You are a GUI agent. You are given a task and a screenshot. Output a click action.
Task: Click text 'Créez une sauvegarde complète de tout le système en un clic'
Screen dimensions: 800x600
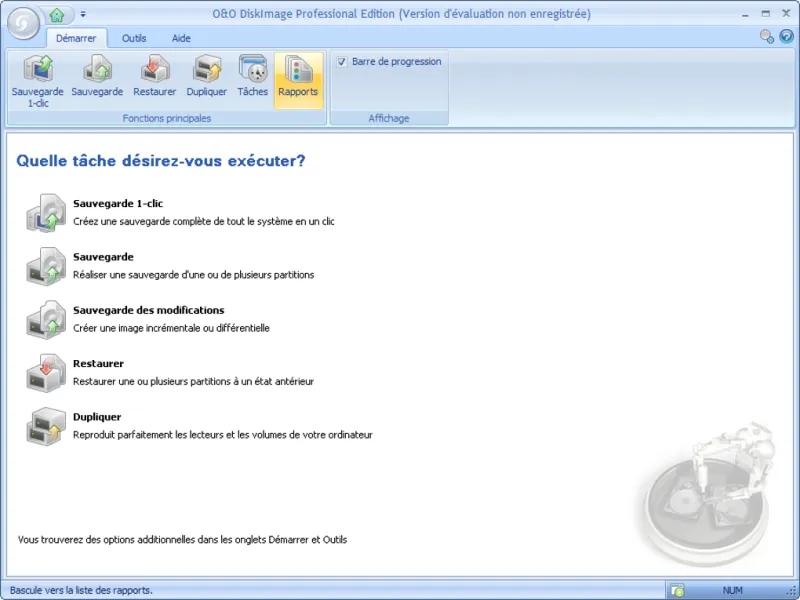tap(204, 221)
